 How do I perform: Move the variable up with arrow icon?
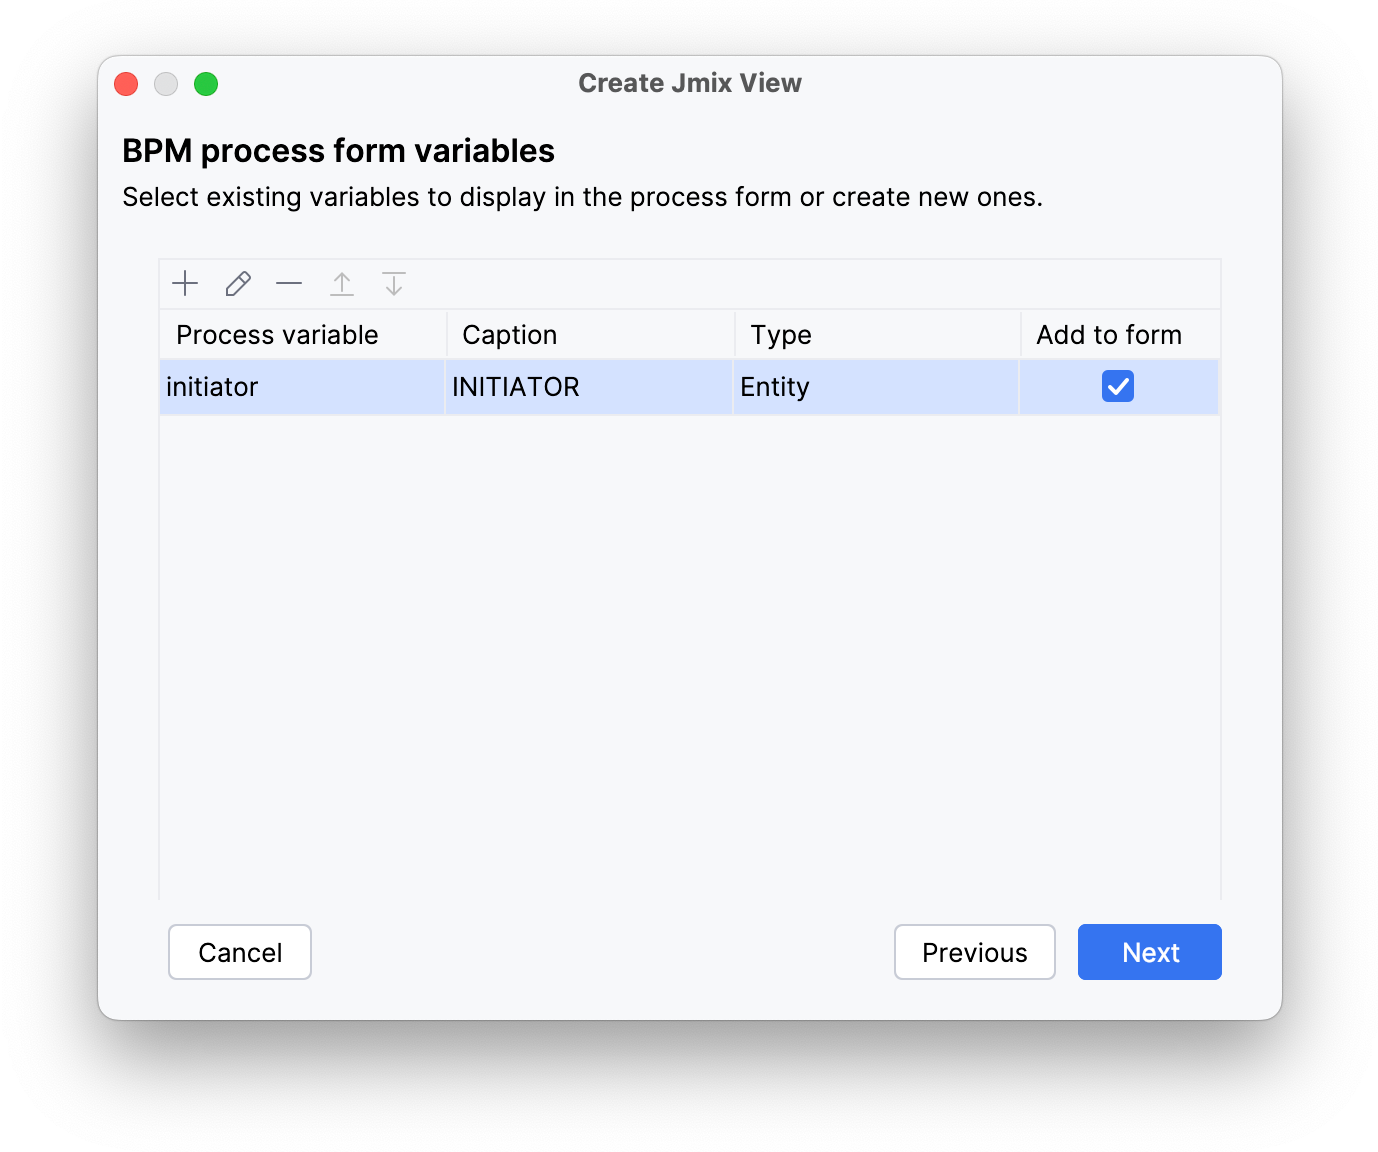(342, 284)
